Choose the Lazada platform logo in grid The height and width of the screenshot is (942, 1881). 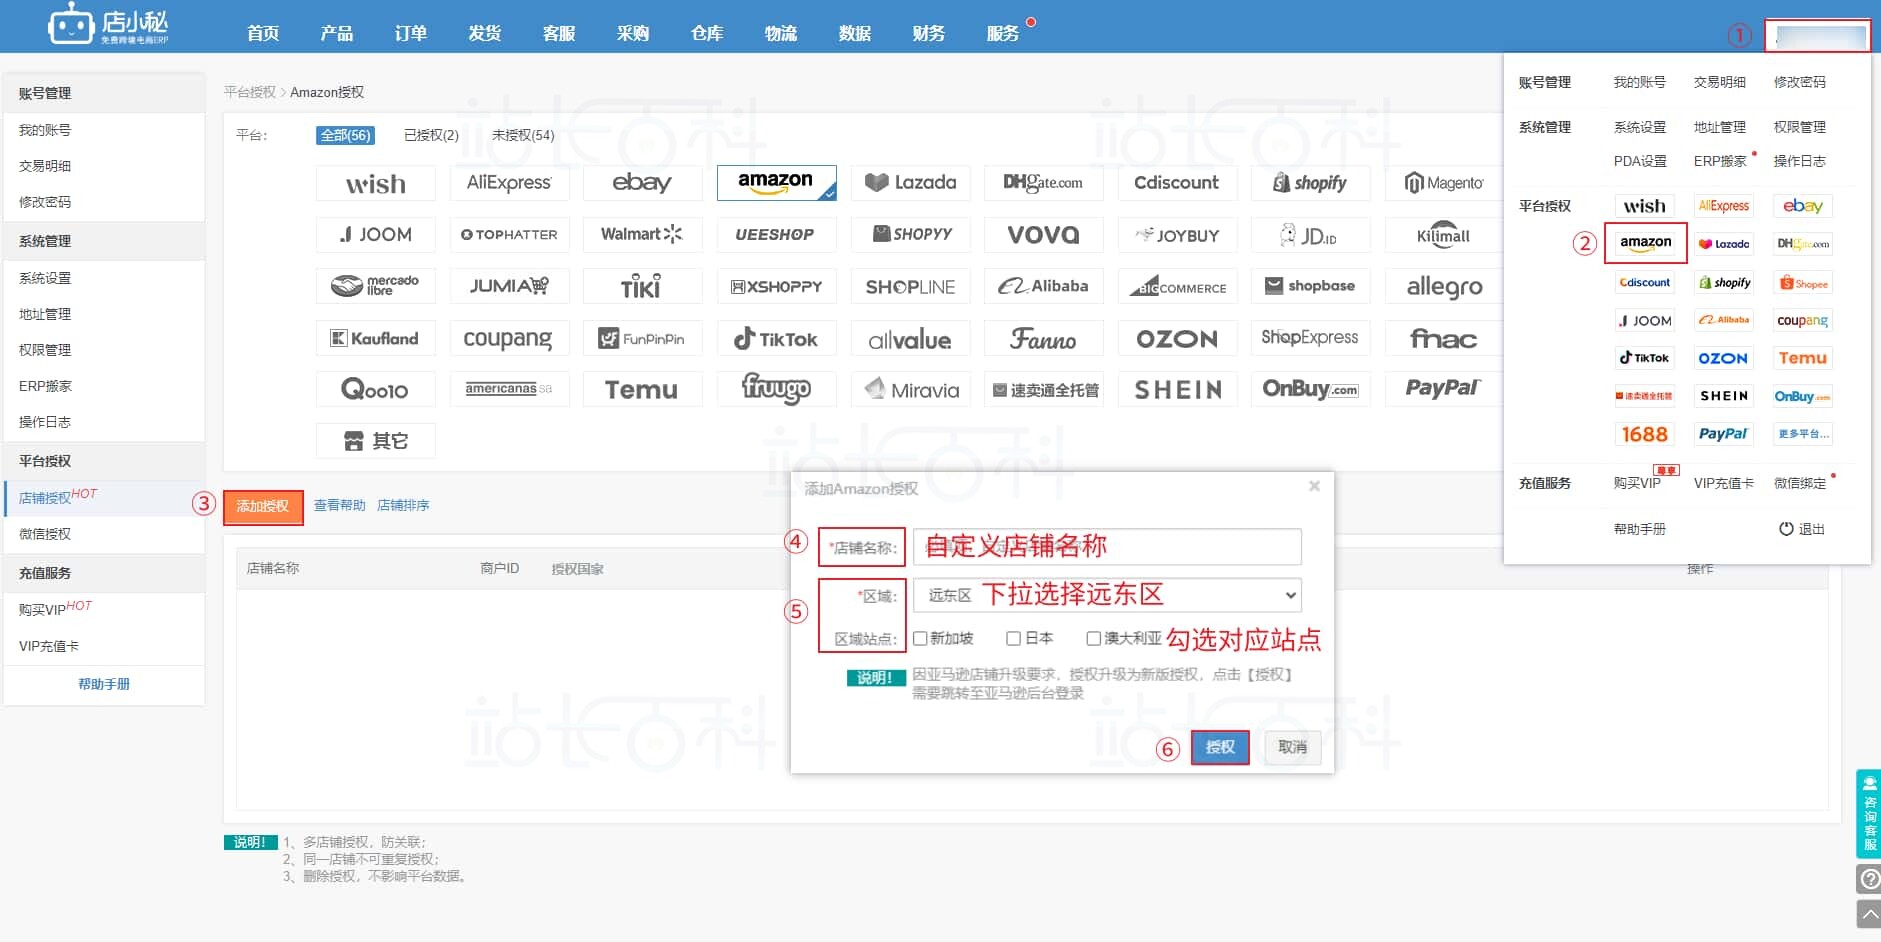pos(910,183)
